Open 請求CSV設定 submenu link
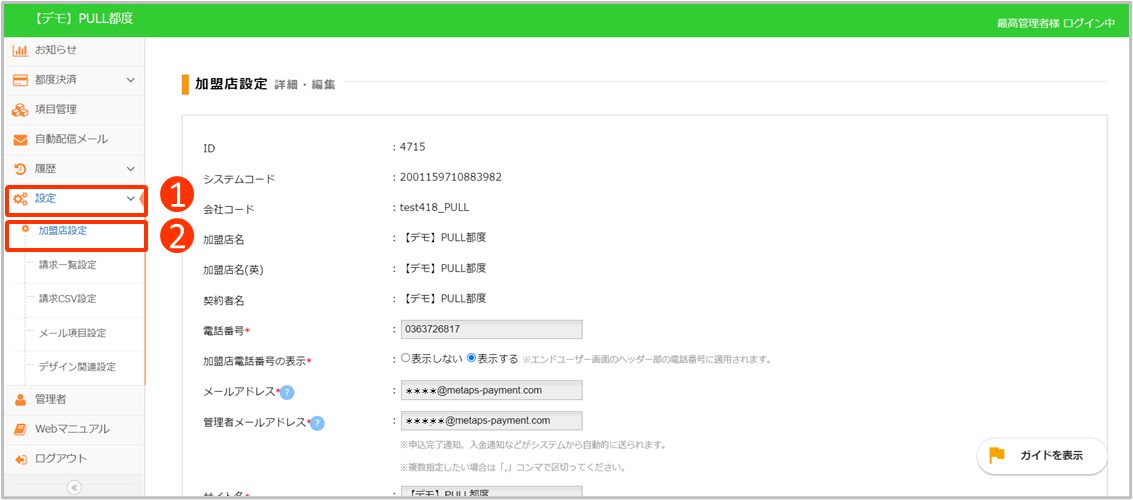This screenshot has width=1133, height=500. coord(67,299)
